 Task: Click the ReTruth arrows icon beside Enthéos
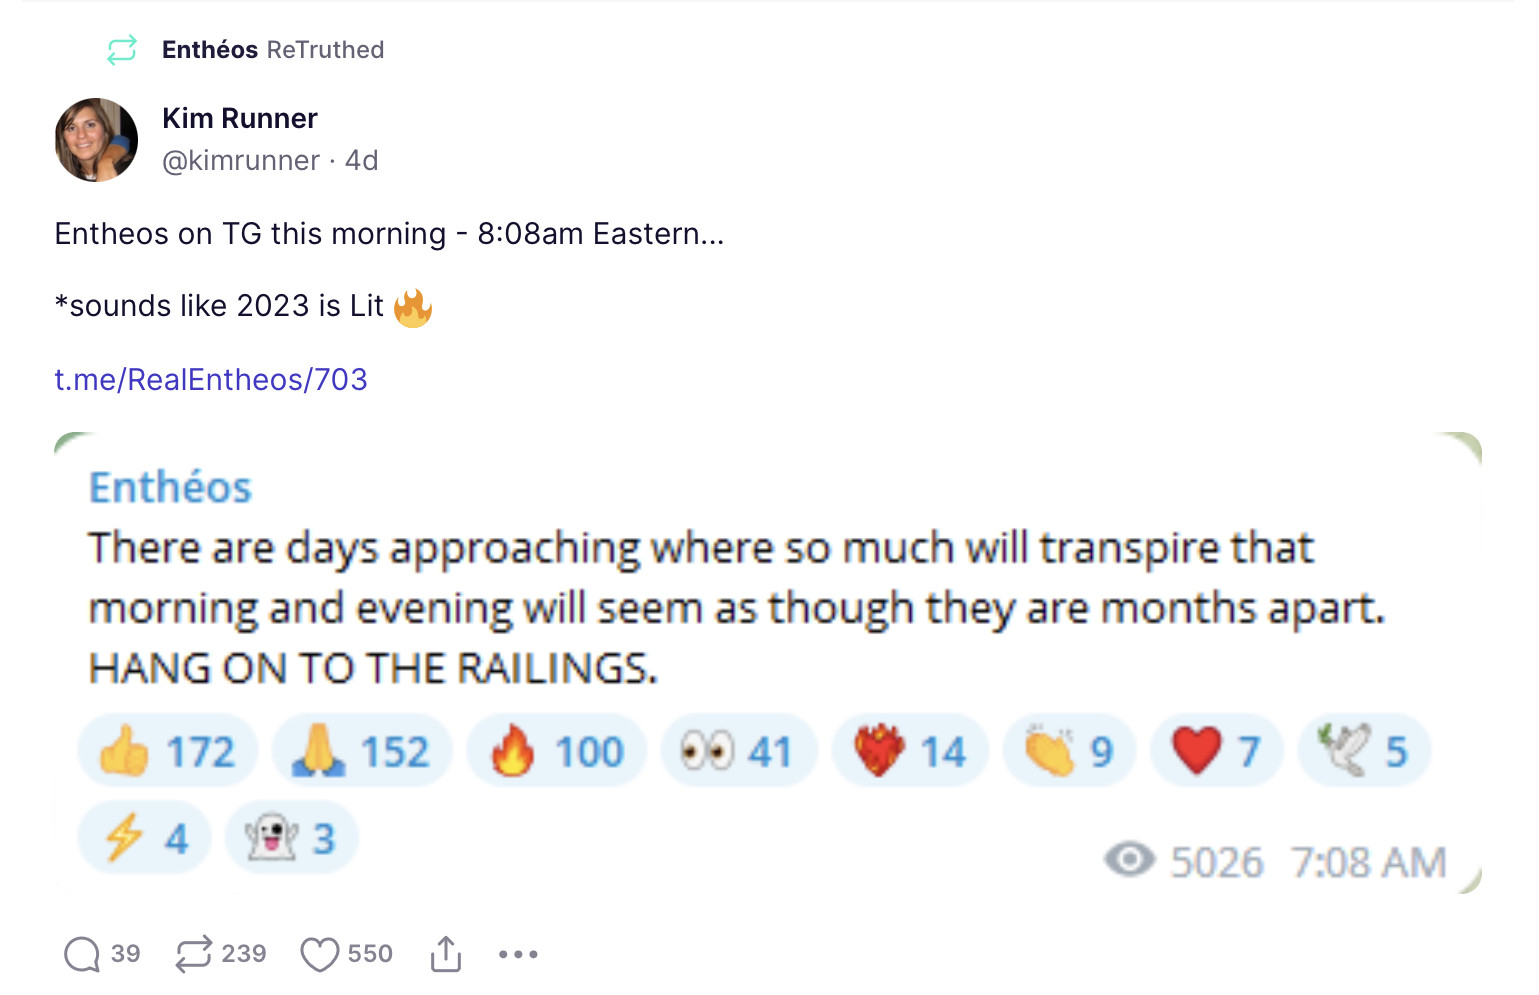click(122, 50)
